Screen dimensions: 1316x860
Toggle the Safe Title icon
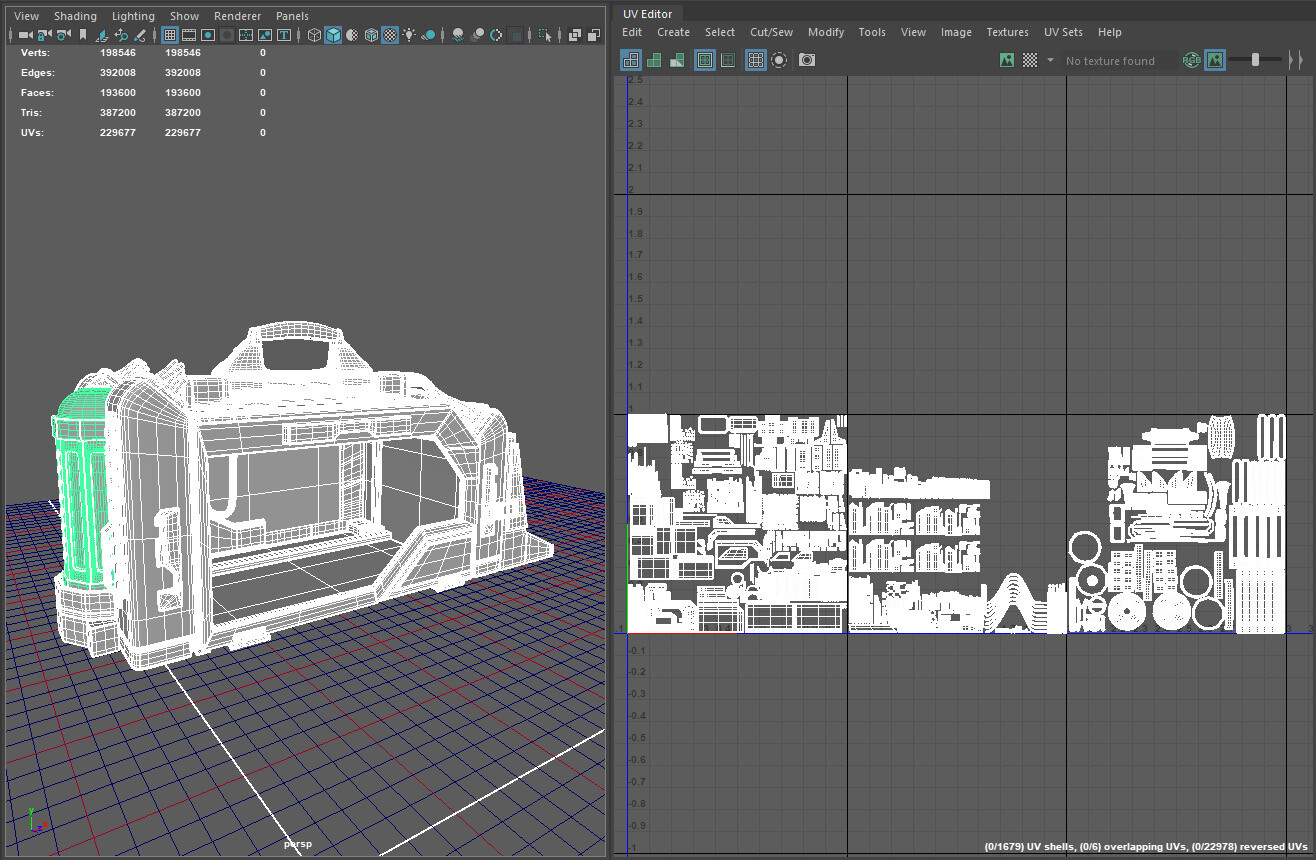pyautogui.click(x=284, y=35)
